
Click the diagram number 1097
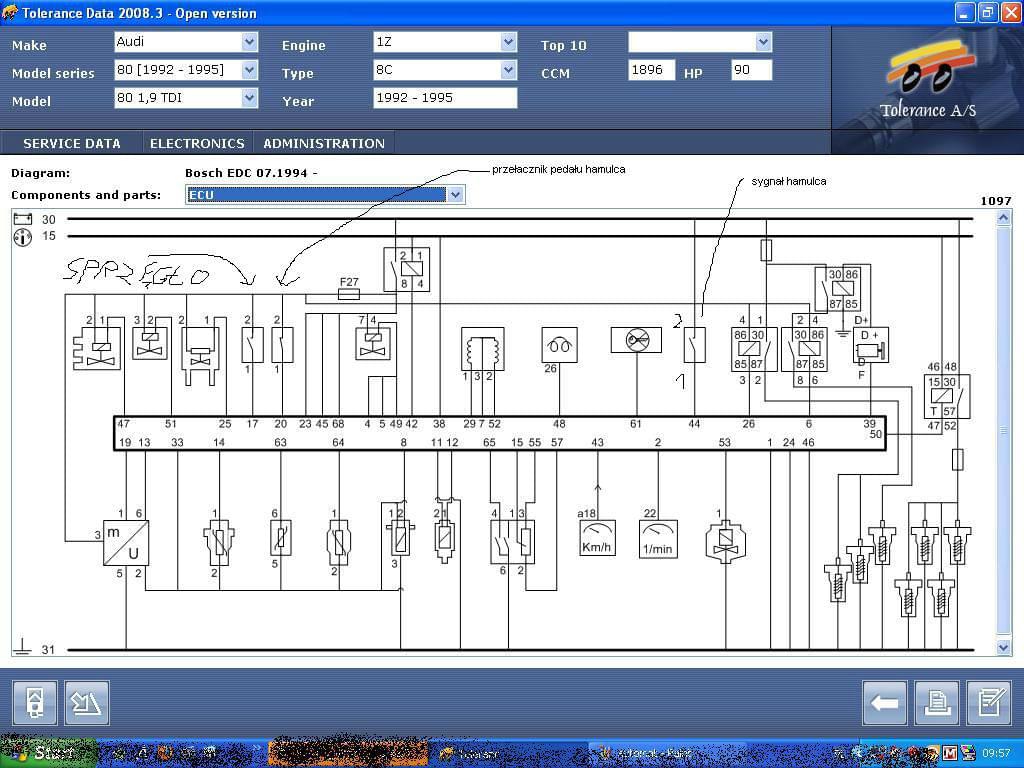pyautogui.click(x=995, y=201)
